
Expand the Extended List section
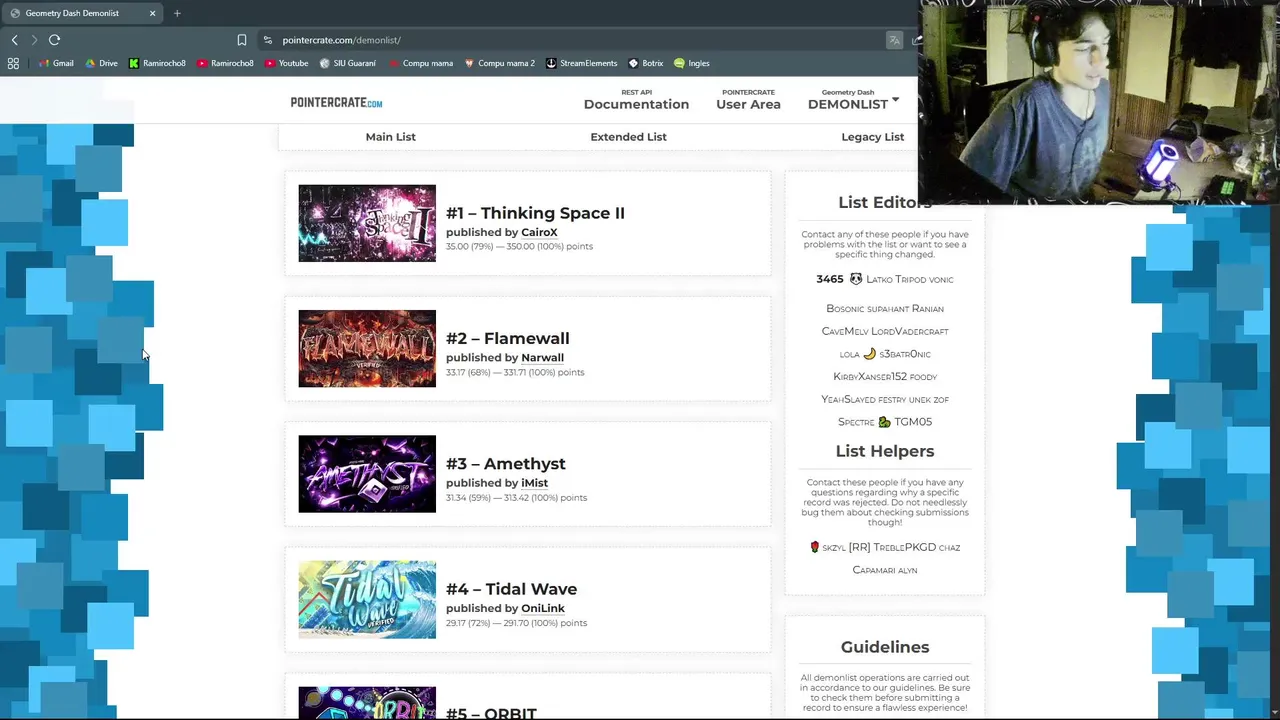pos(628,137)
